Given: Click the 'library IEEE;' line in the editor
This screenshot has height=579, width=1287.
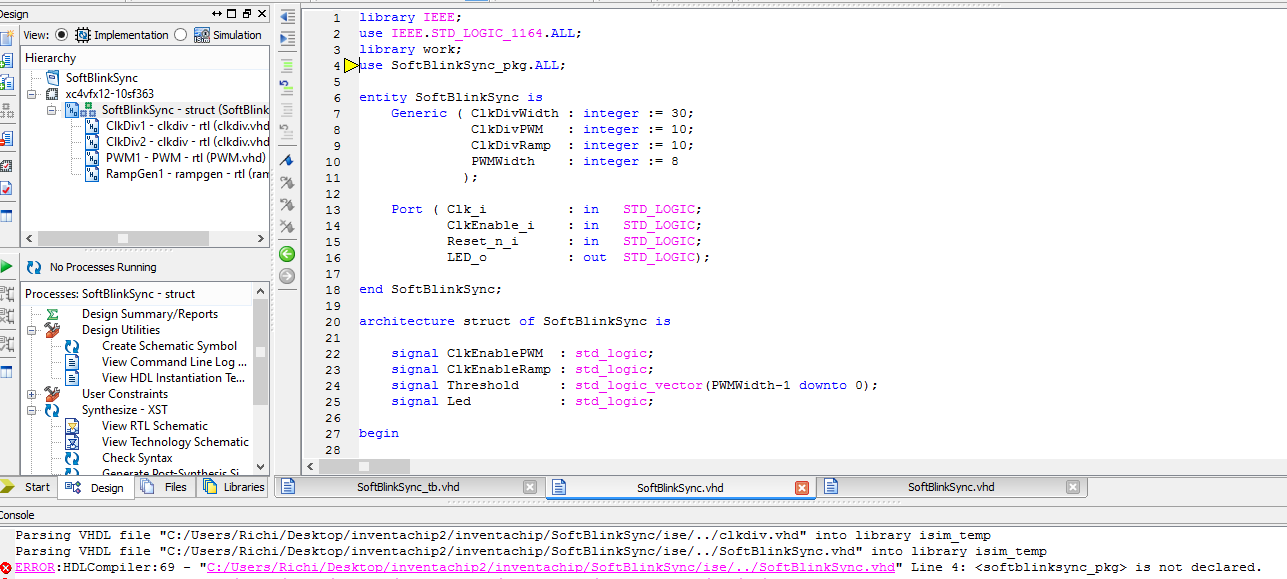Looking at the screenshot, I should [x=411, y=18].
